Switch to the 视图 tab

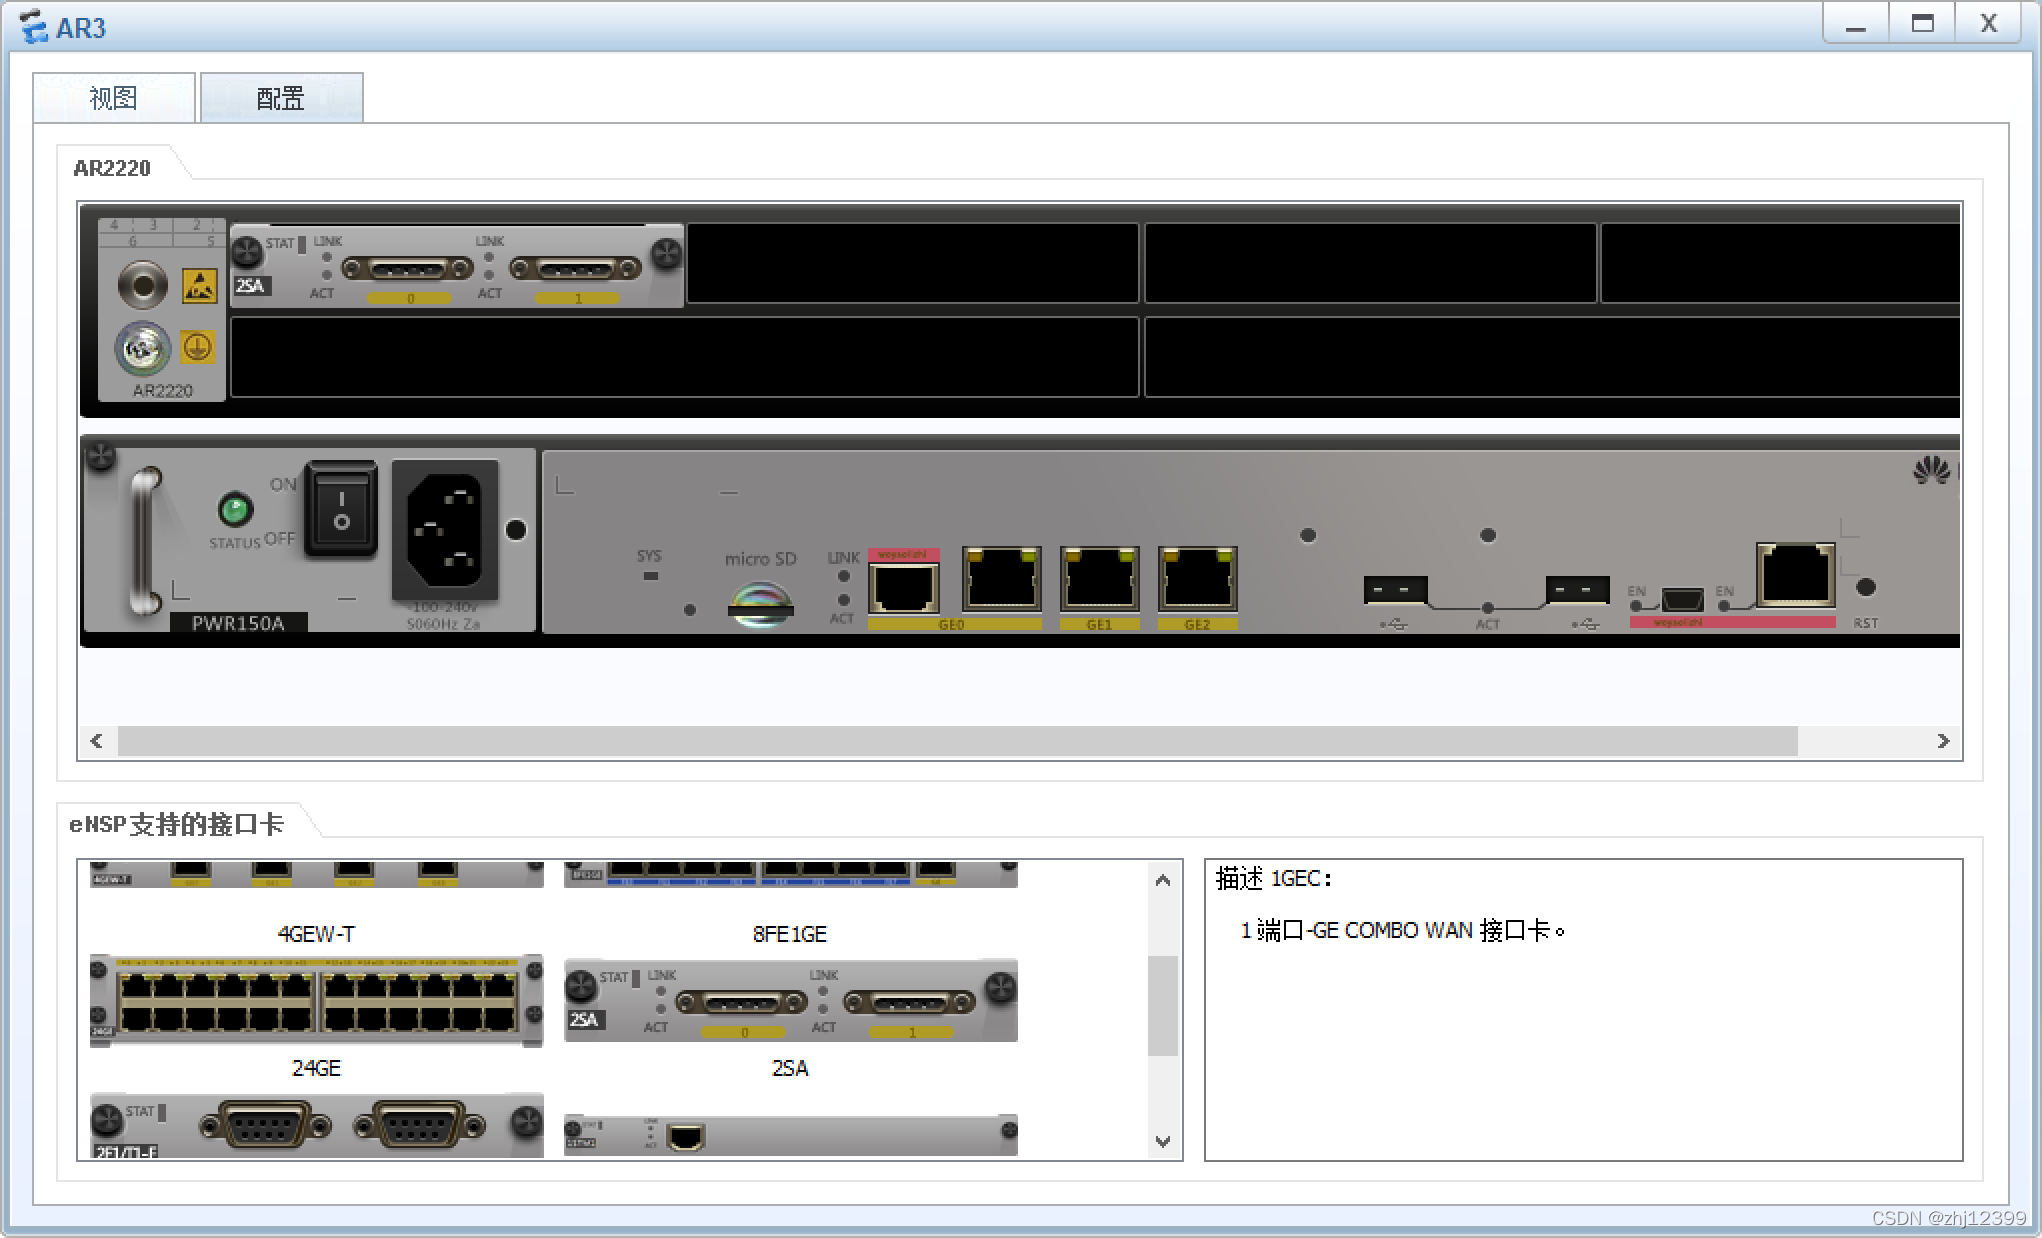pos(113,98)
